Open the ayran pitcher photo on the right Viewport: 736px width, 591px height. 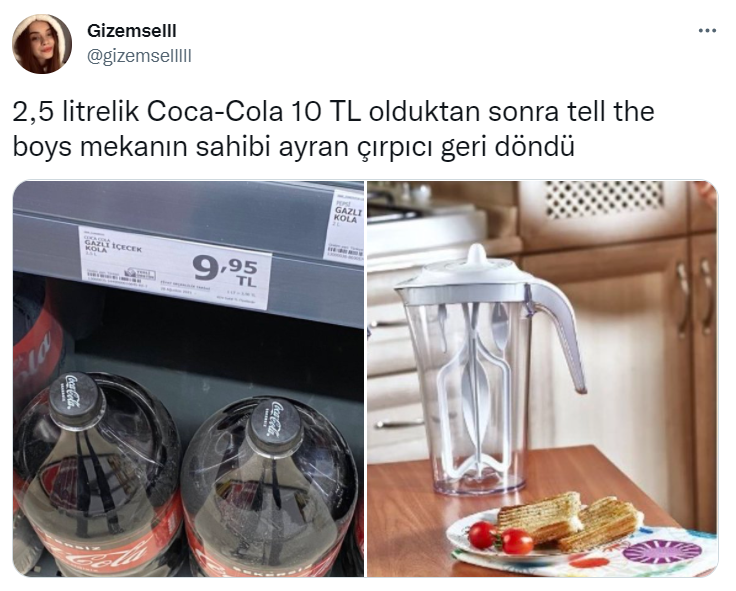tap(542, 379)
